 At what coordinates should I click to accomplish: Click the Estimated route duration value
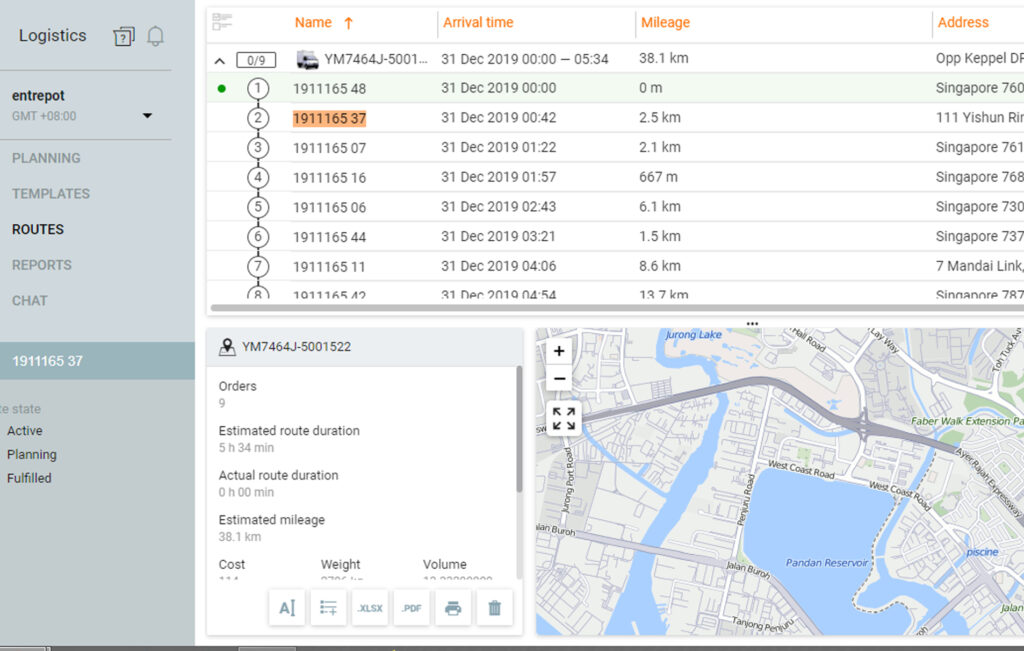(x=246, y=448)
